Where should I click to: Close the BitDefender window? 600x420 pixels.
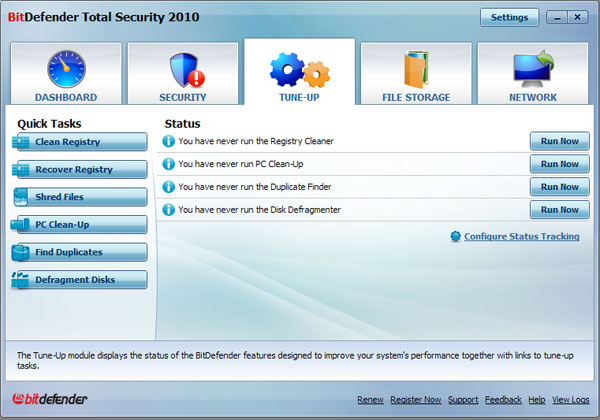pyautogui.click(x=577, y=17)
